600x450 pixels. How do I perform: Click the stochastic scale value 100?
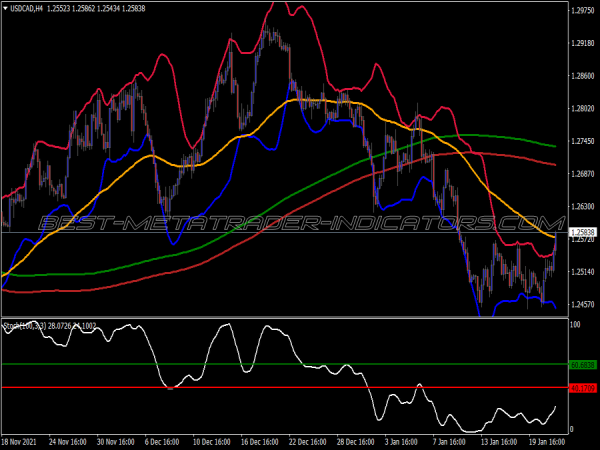[x=575, y=325]
